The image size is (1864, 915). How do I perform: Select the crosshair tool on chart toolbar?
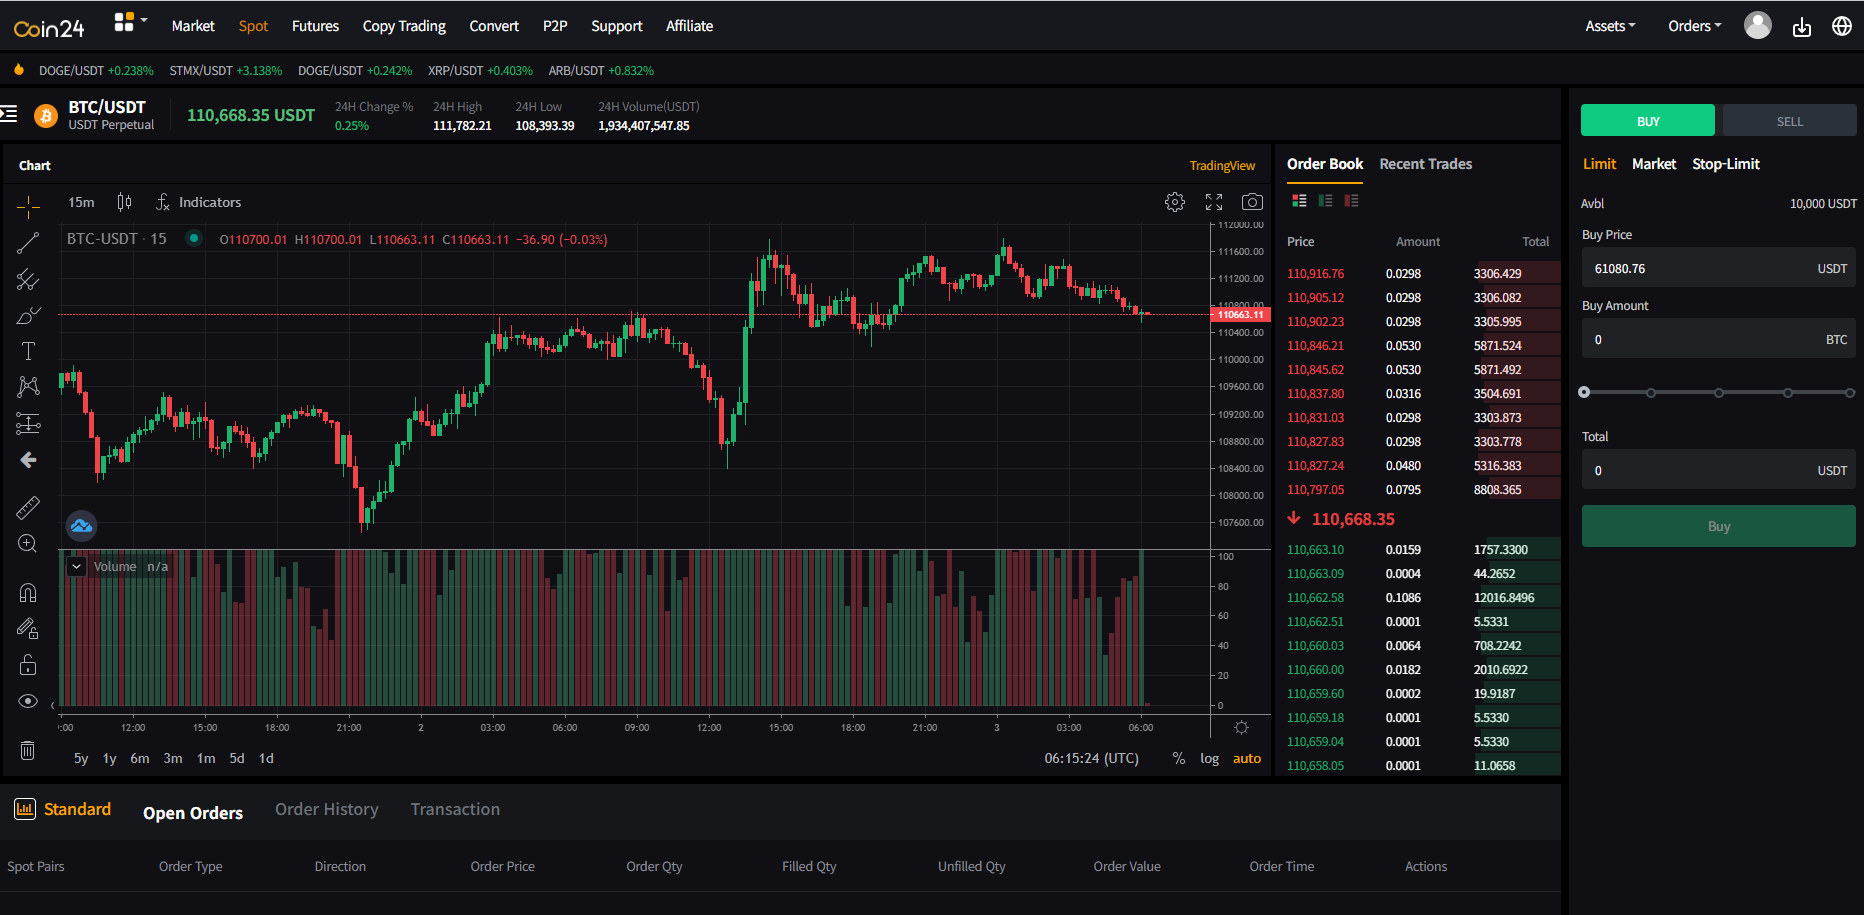coord(28,205)
